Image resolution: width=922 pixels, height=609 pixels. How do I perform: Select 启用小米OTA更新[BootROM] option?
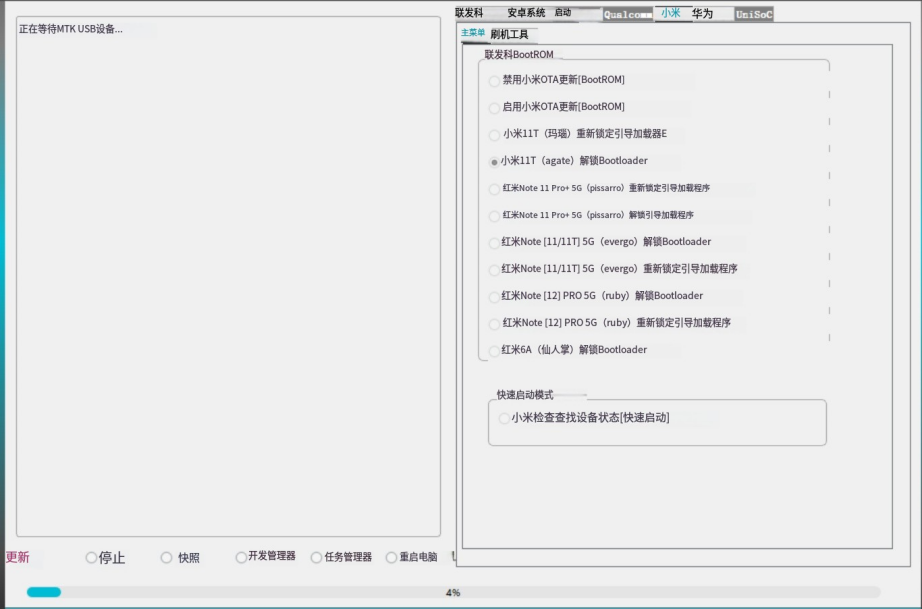(557, 107)
